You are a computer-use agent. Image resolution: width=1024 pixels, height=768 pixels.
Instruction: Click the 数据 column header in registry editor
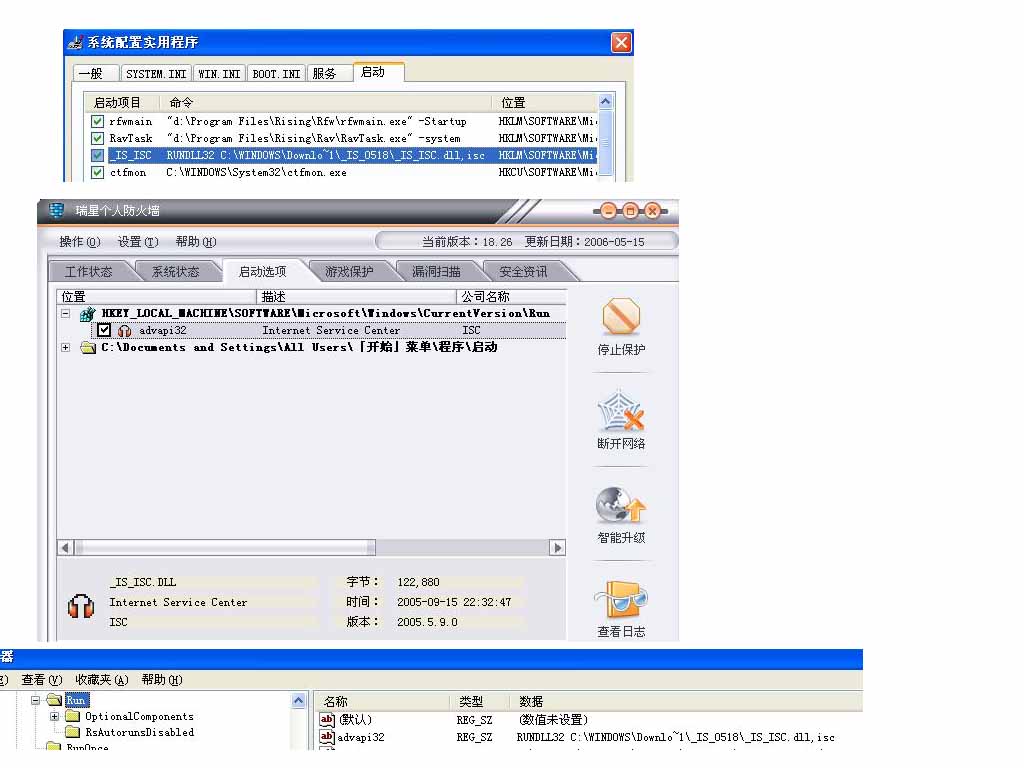(686, 701)
